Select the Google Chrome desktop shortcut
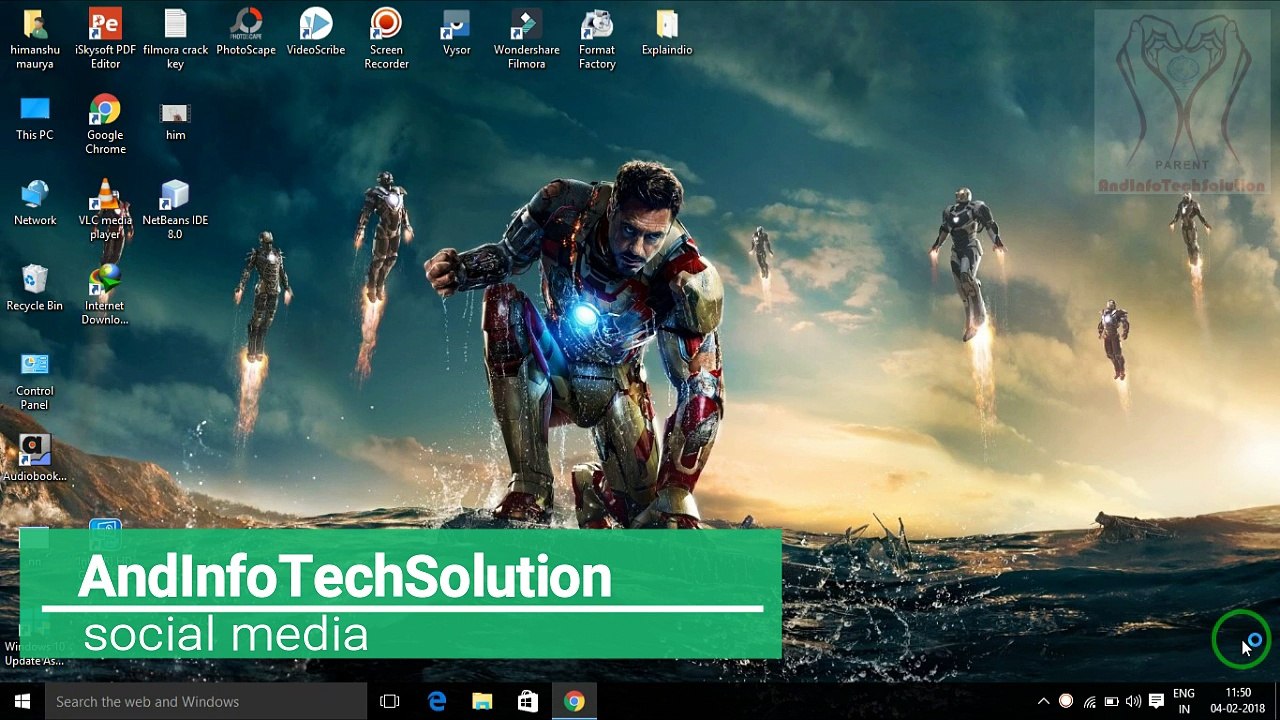 coord(105,125)
